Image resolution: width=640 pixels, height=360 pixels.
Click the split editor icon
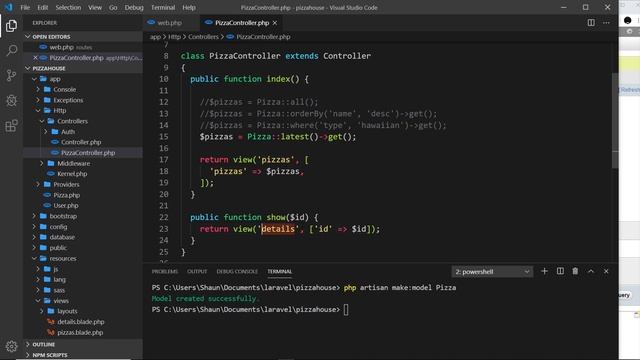pos(591,23)
